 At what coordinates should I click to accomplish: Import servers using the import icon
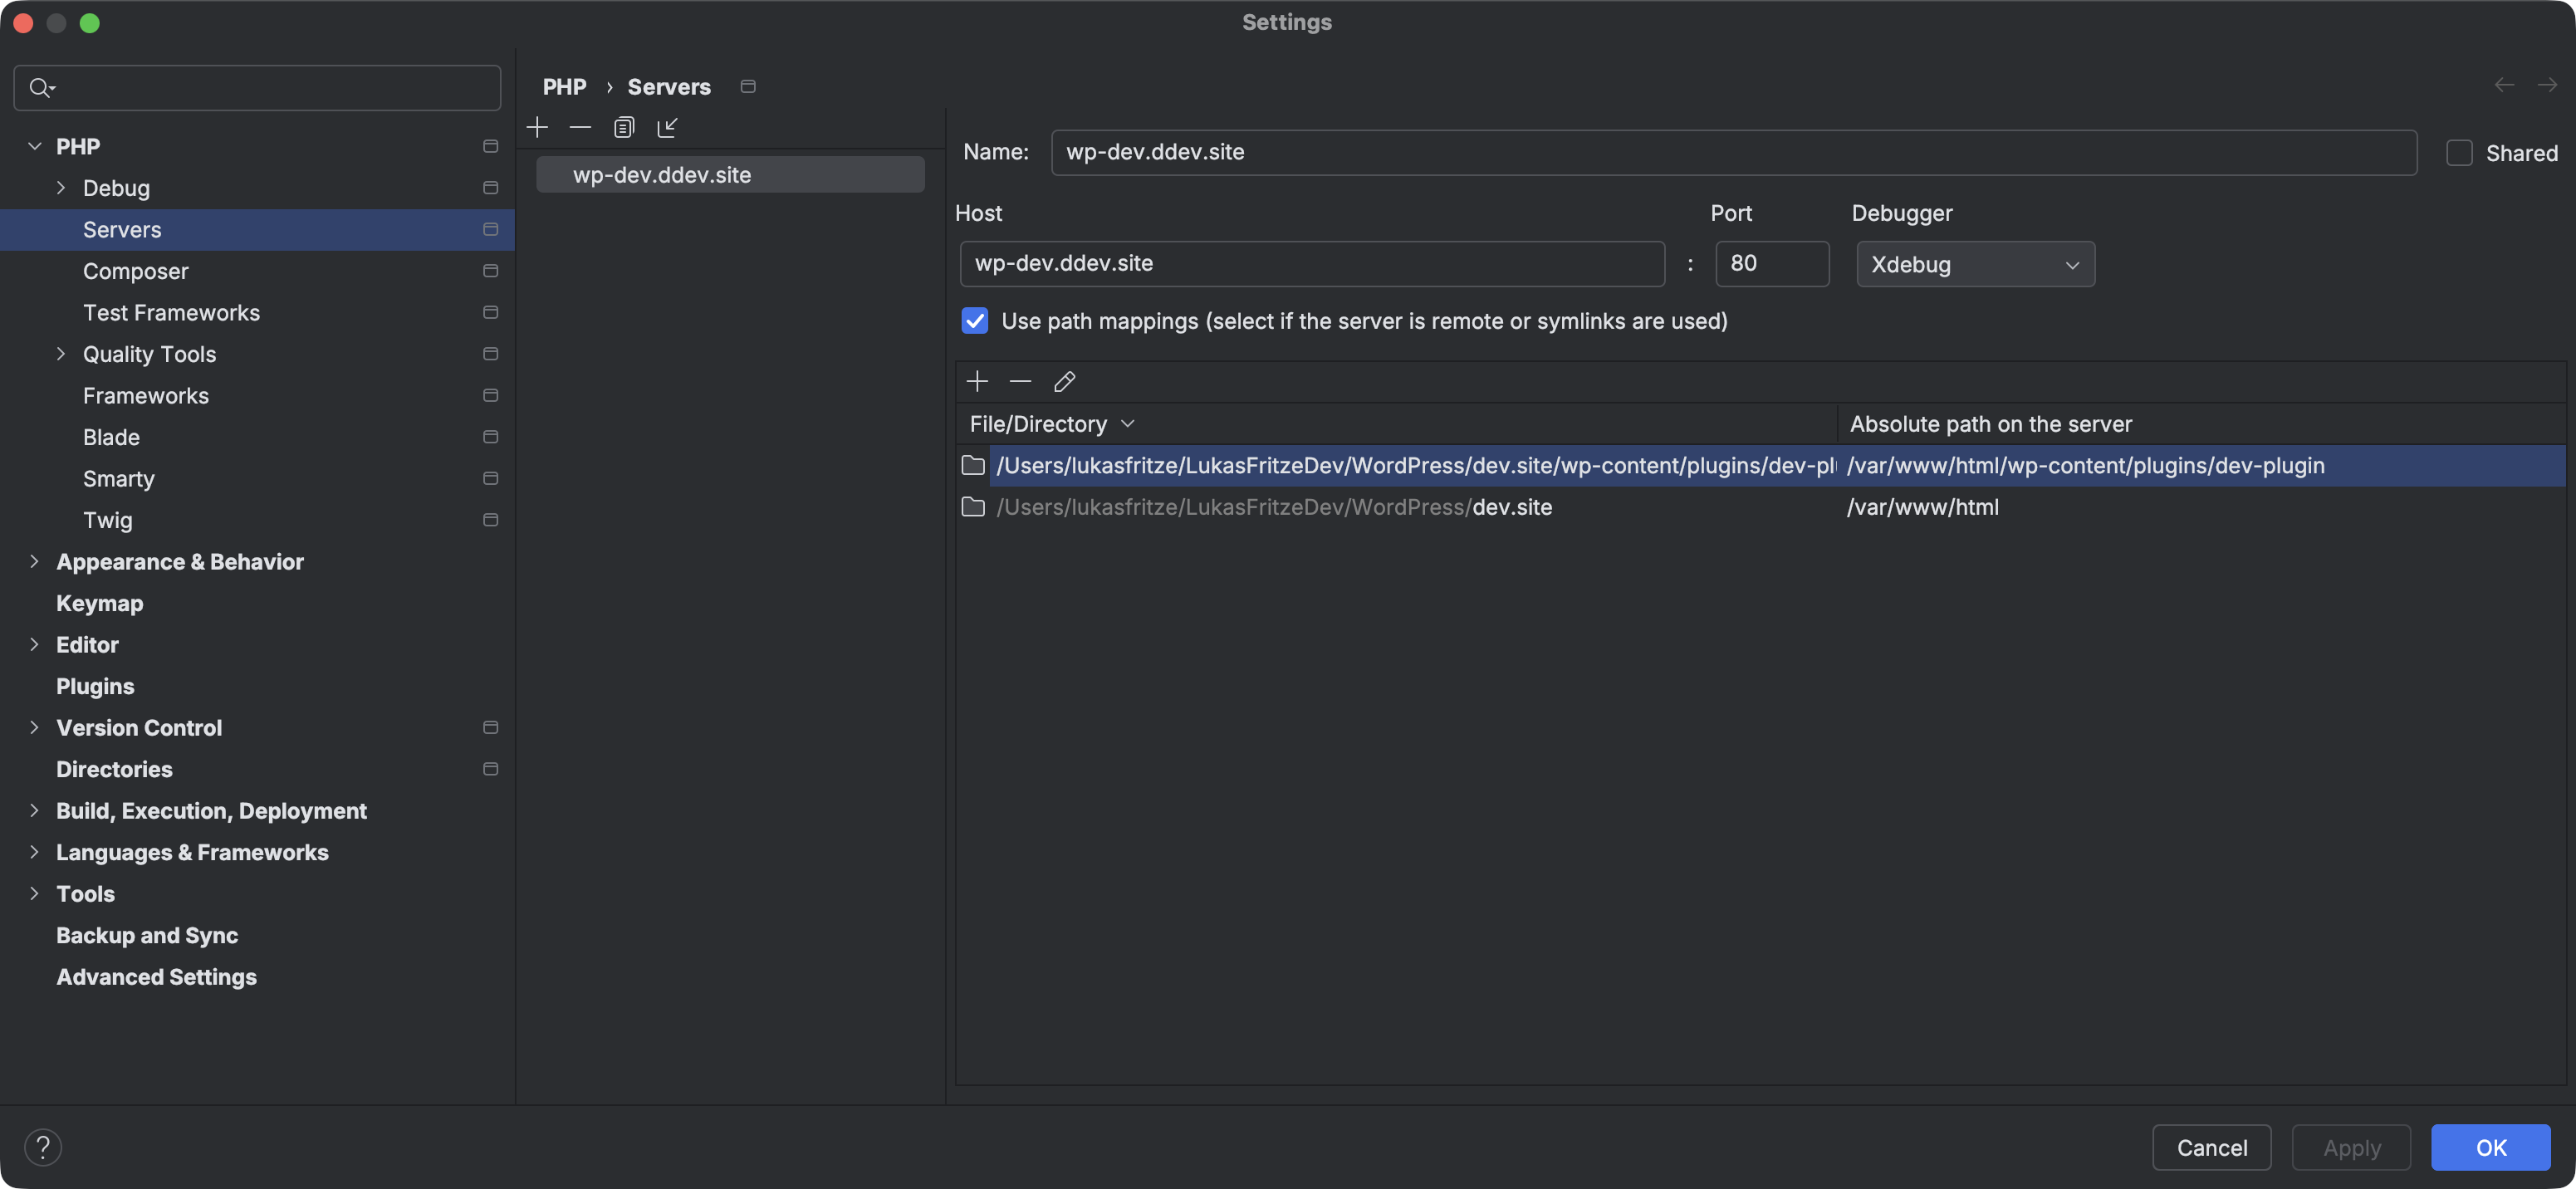pos(668,127)
